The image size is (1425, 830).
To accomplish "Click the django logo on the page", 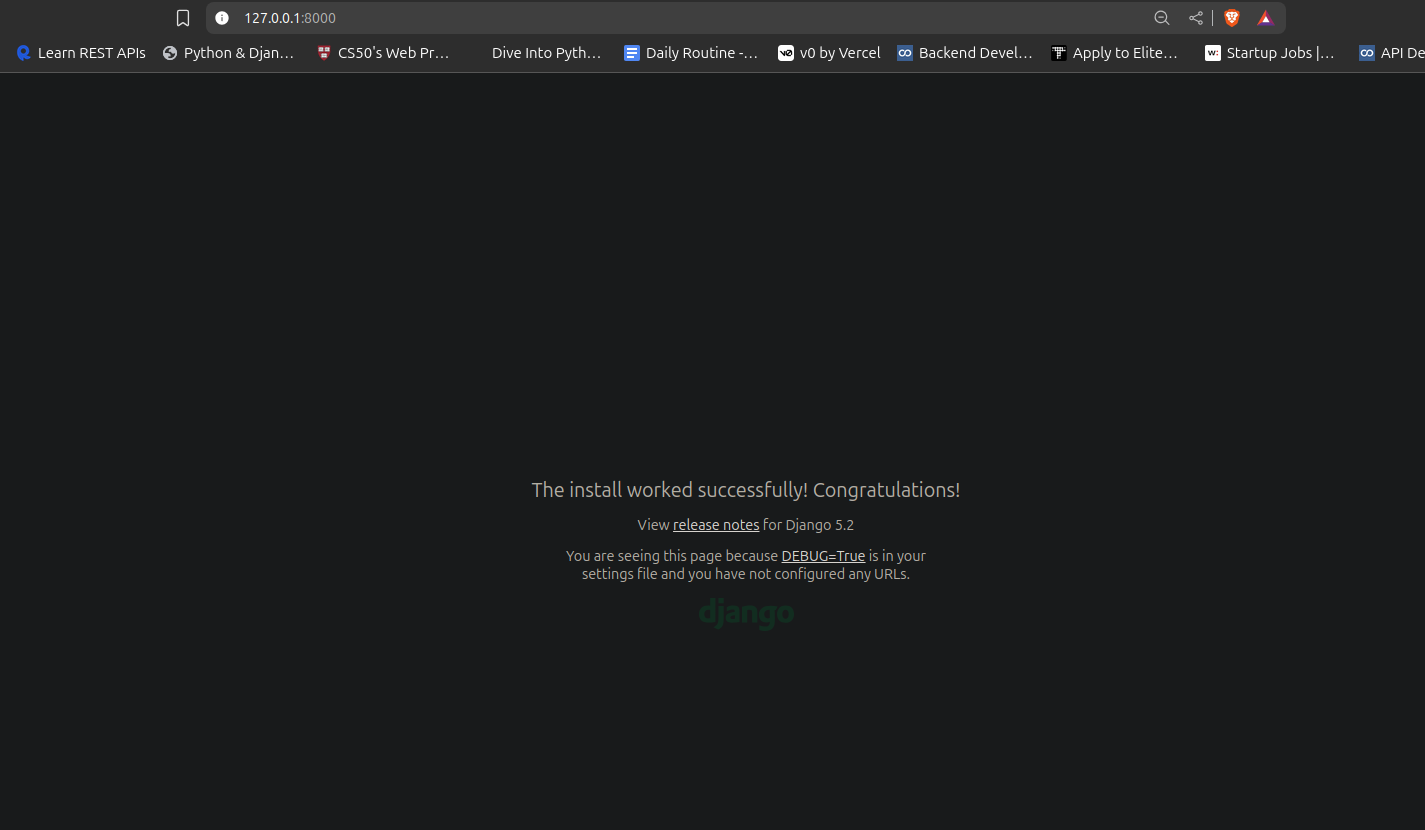I will [746, 613].
